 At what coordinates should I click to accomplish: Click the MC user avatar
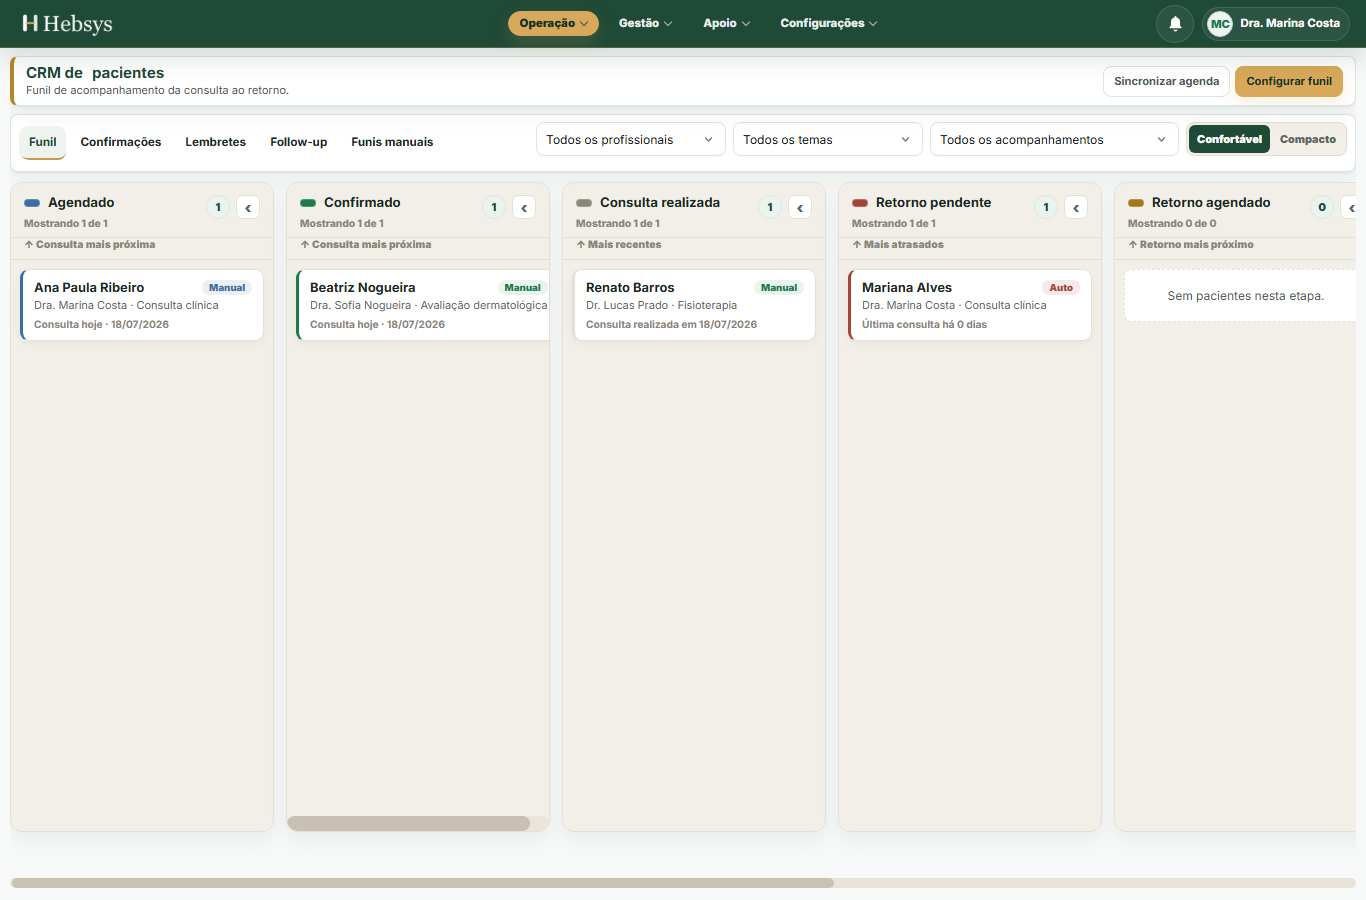tap(1220, 23)
